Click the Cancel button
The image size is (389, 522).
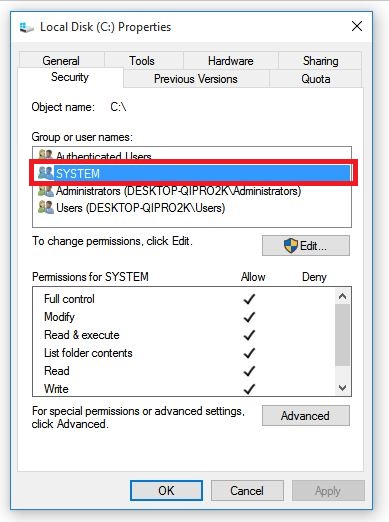(x=247, y=490)
